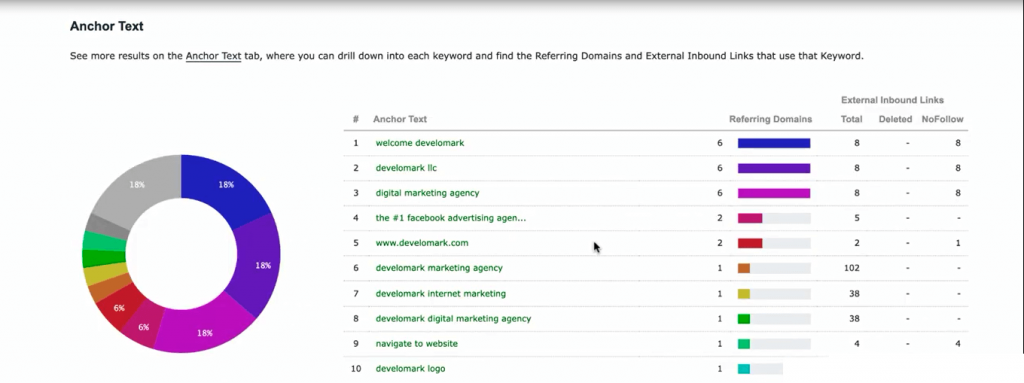Click the yellow bar for develomark internet marketing
The width and height of the screenshot is (1024, 383).
tap(744, 293)
